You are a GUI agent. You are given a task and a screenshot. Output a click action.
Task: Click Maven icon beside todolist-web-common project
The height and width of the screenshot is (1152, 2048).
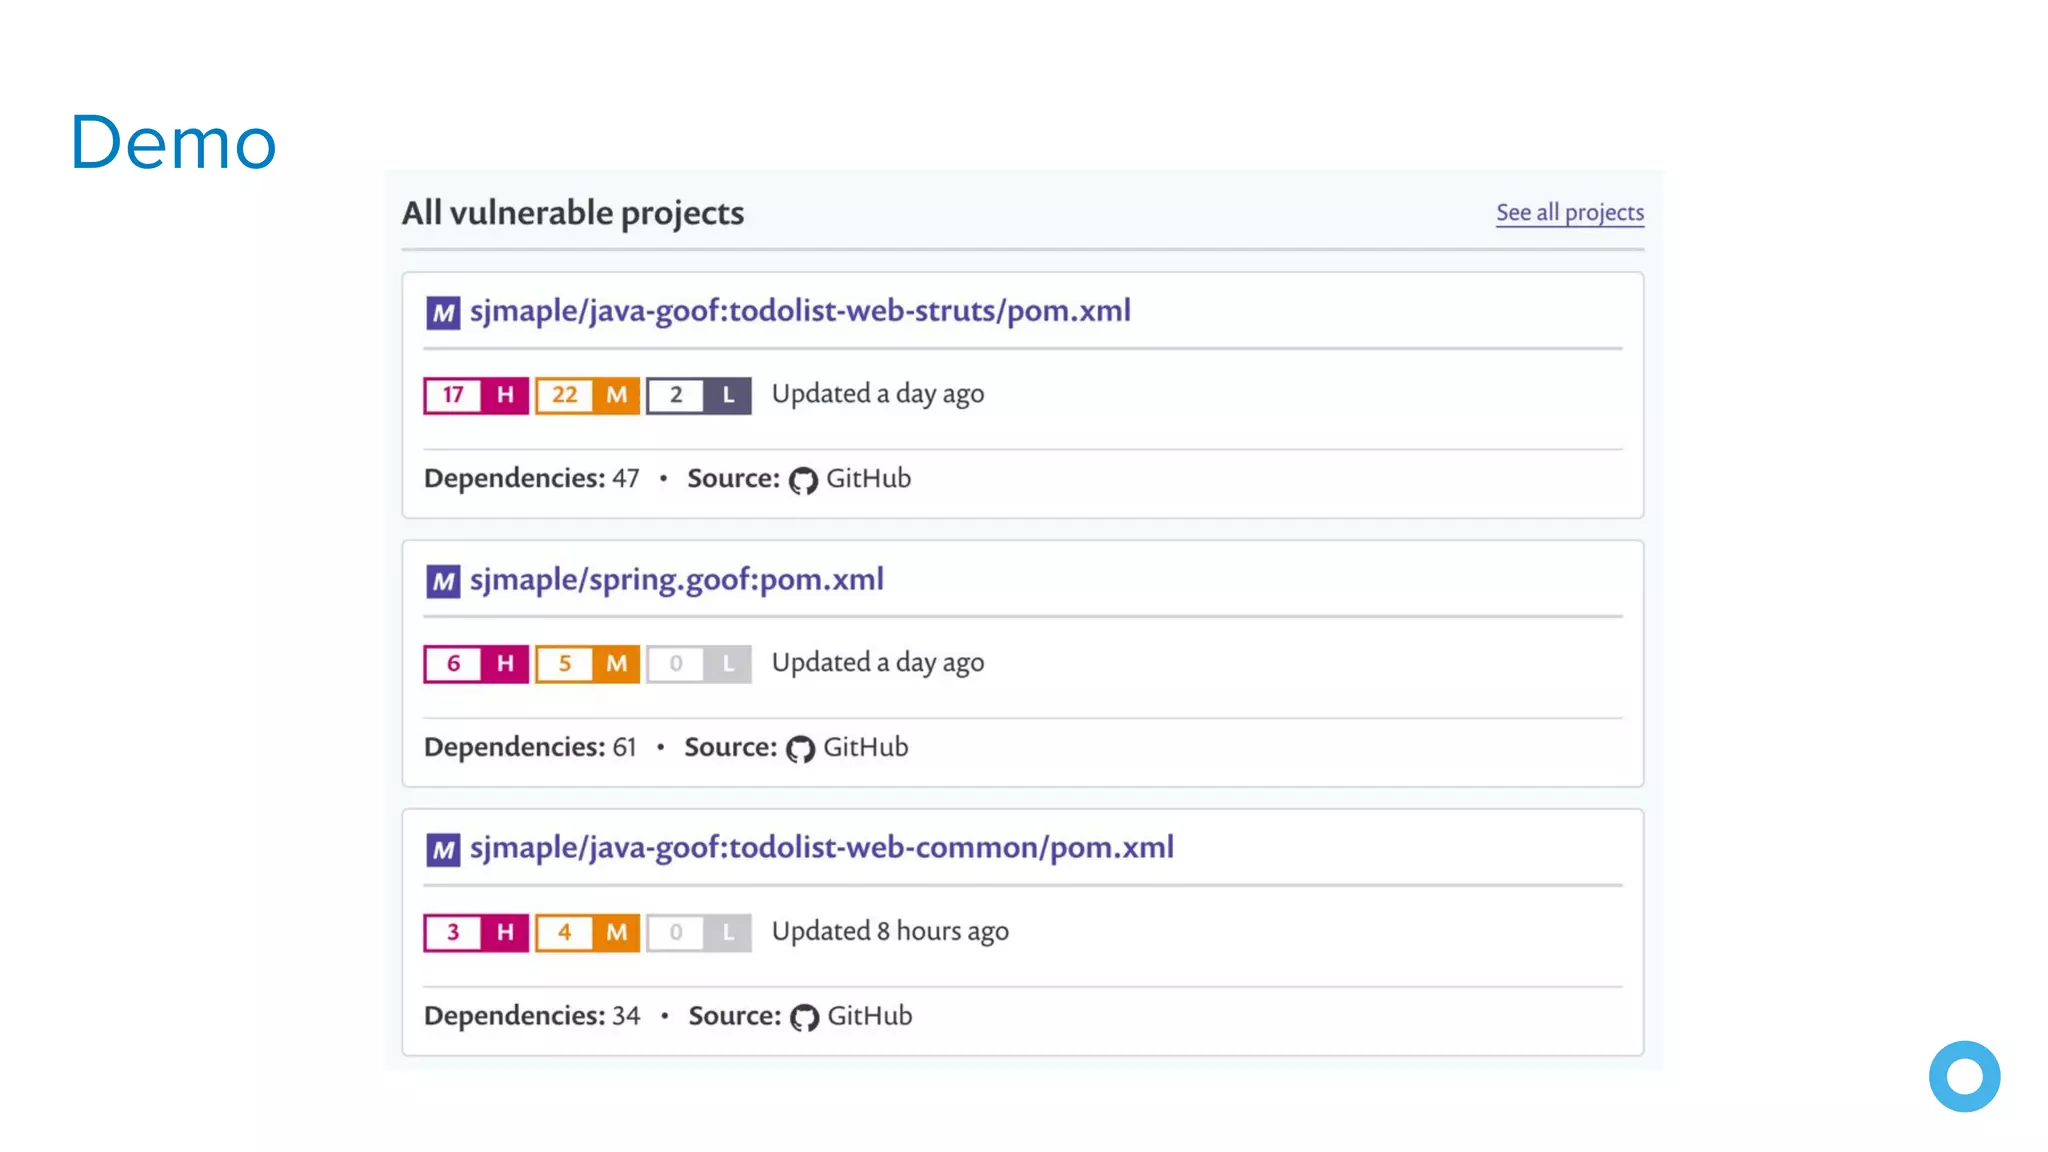point(443,850)
